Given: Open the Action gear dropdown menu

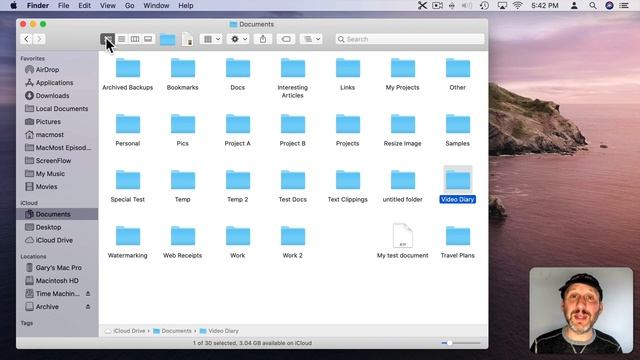Looking at the screenshot, I should coord(239,39).
